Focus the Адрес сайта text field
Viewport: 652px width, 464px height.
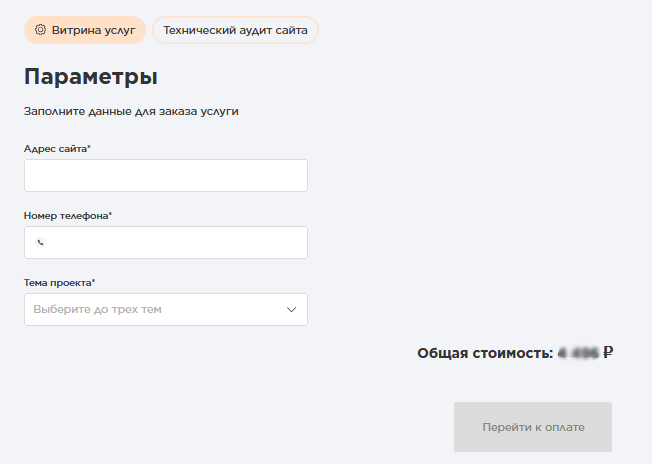(x=165, y=176)
